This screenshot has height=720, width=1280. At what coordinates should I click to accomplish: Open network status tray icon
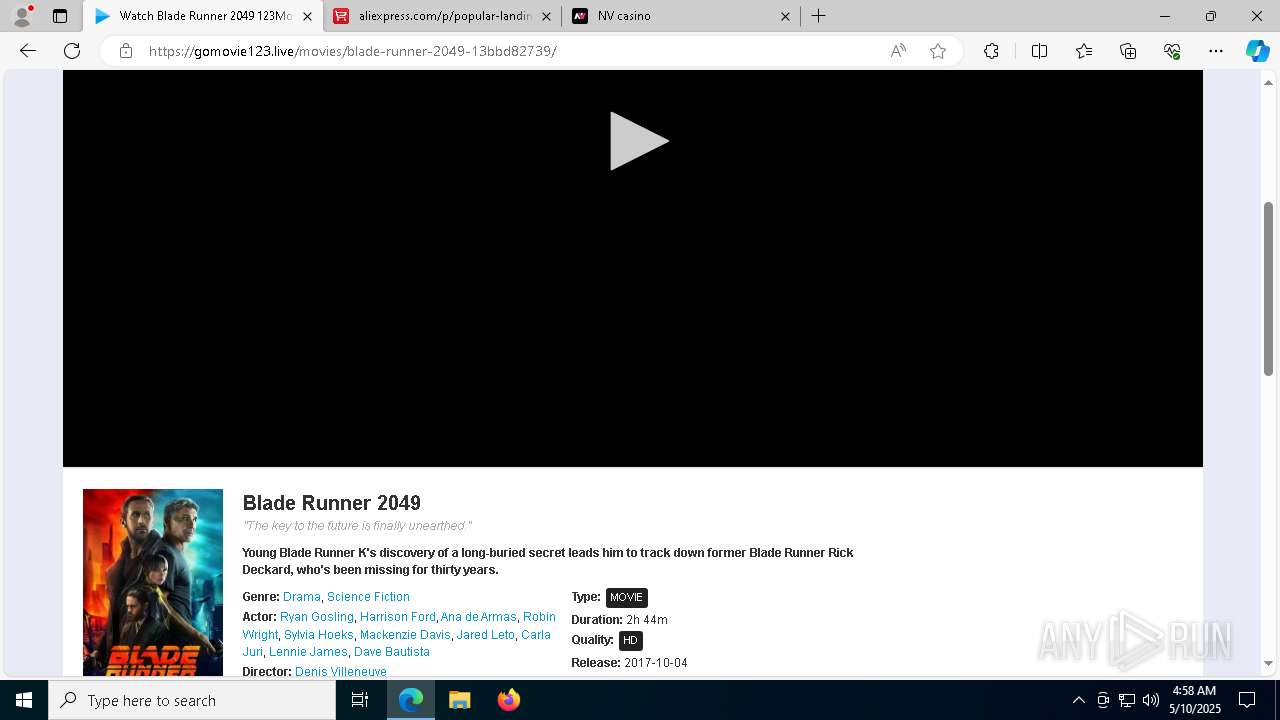(x=1127, y=700)
